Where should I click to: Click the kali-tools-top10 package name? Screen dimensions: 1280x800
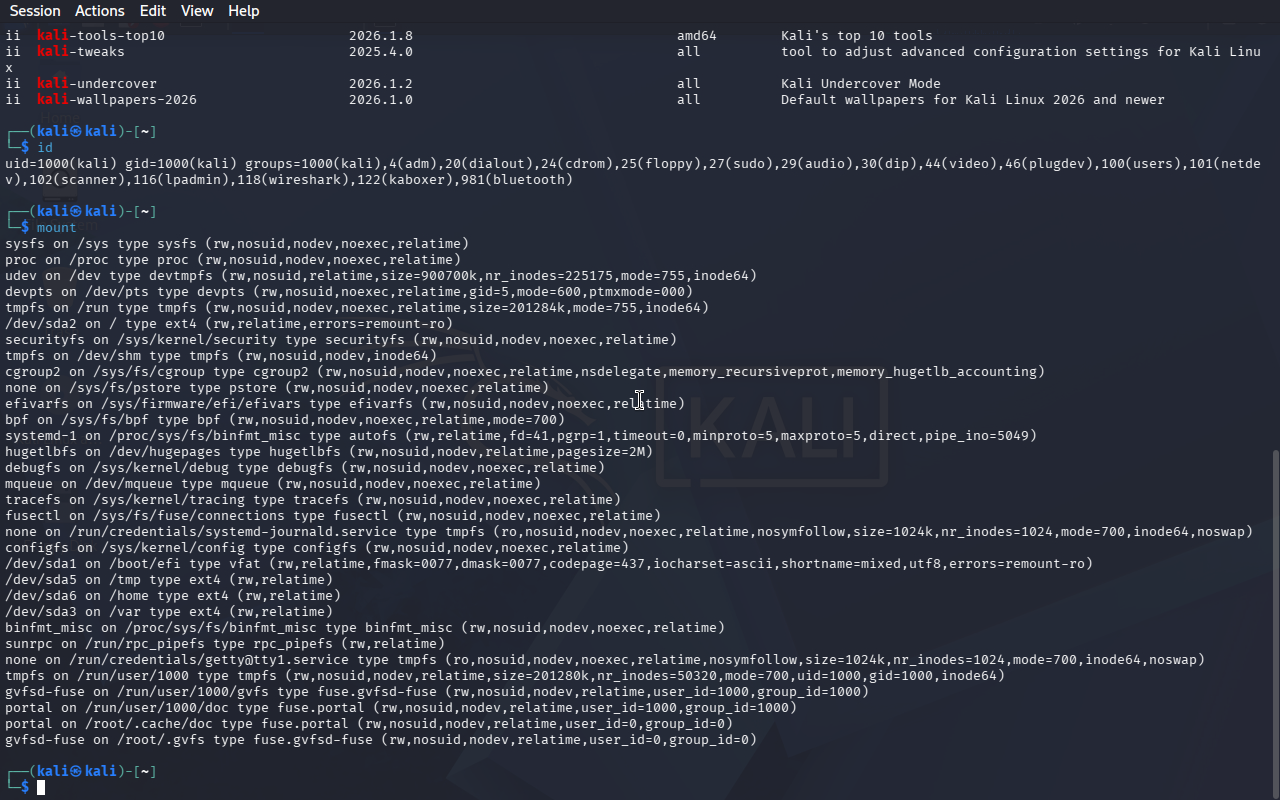[101, 36]
